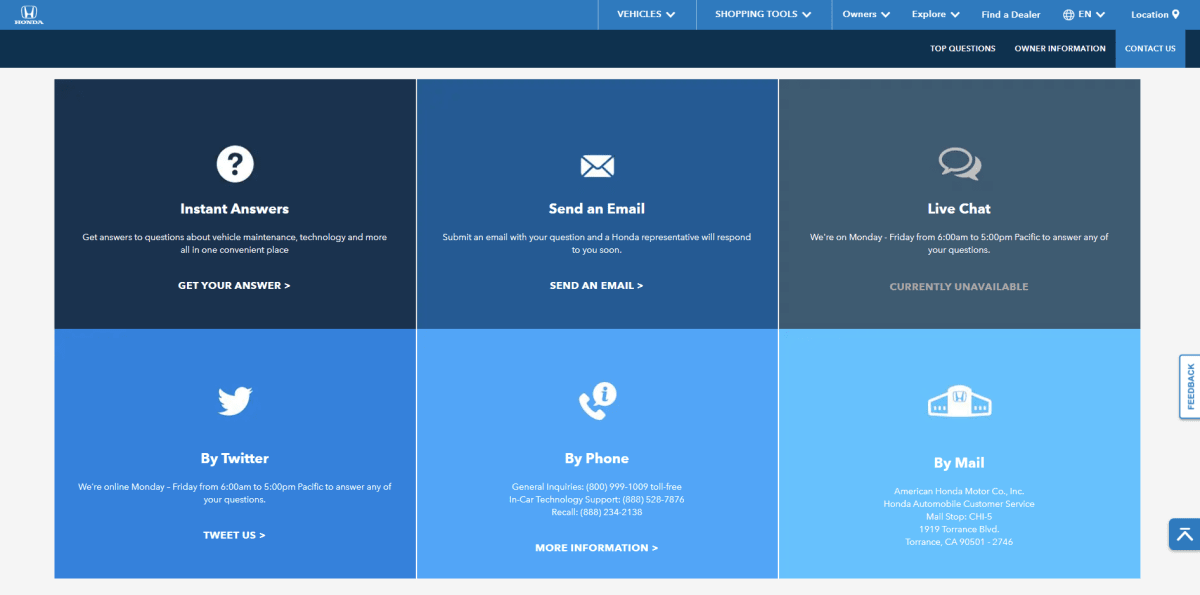Image resolution: width=1200 pixels, height=595 pixels.
Task: Open the Feedback side tab
Action: click(1190, 387)
